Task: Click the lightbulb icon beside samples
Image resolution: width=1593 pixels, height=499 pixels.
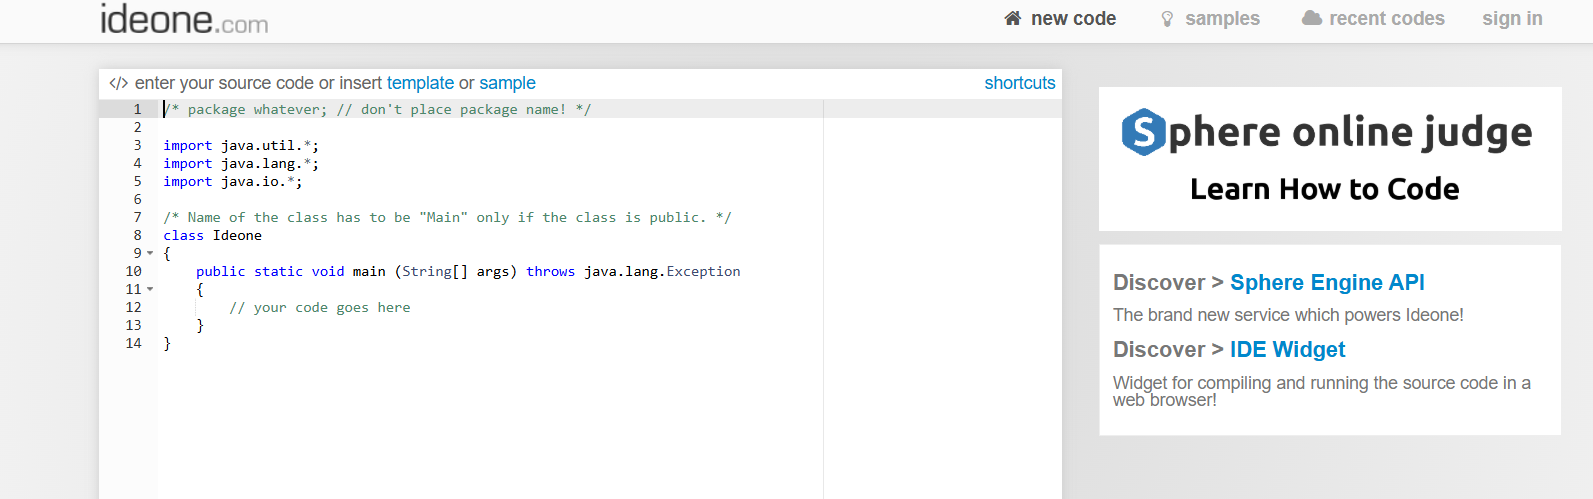Action: 1167,19
